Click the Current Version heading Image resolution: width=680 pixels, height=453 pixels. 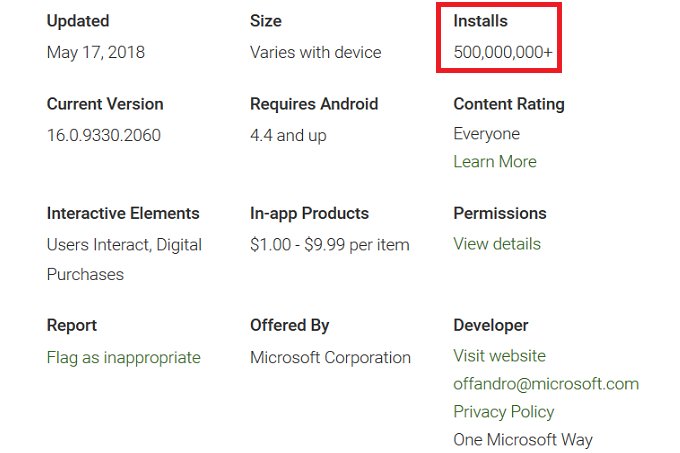click(x=105, y=104)
